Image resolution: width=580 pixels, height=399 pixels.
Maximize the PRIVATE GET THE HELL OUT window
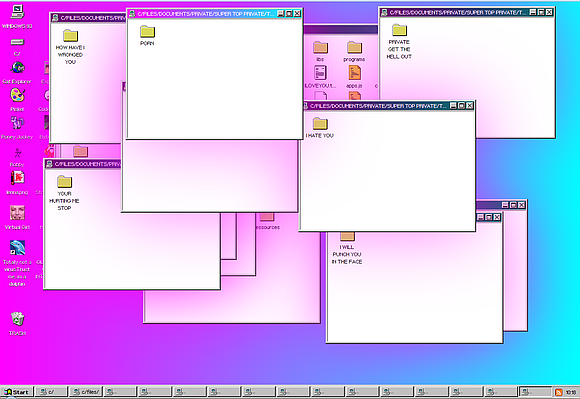coord(541,12)
